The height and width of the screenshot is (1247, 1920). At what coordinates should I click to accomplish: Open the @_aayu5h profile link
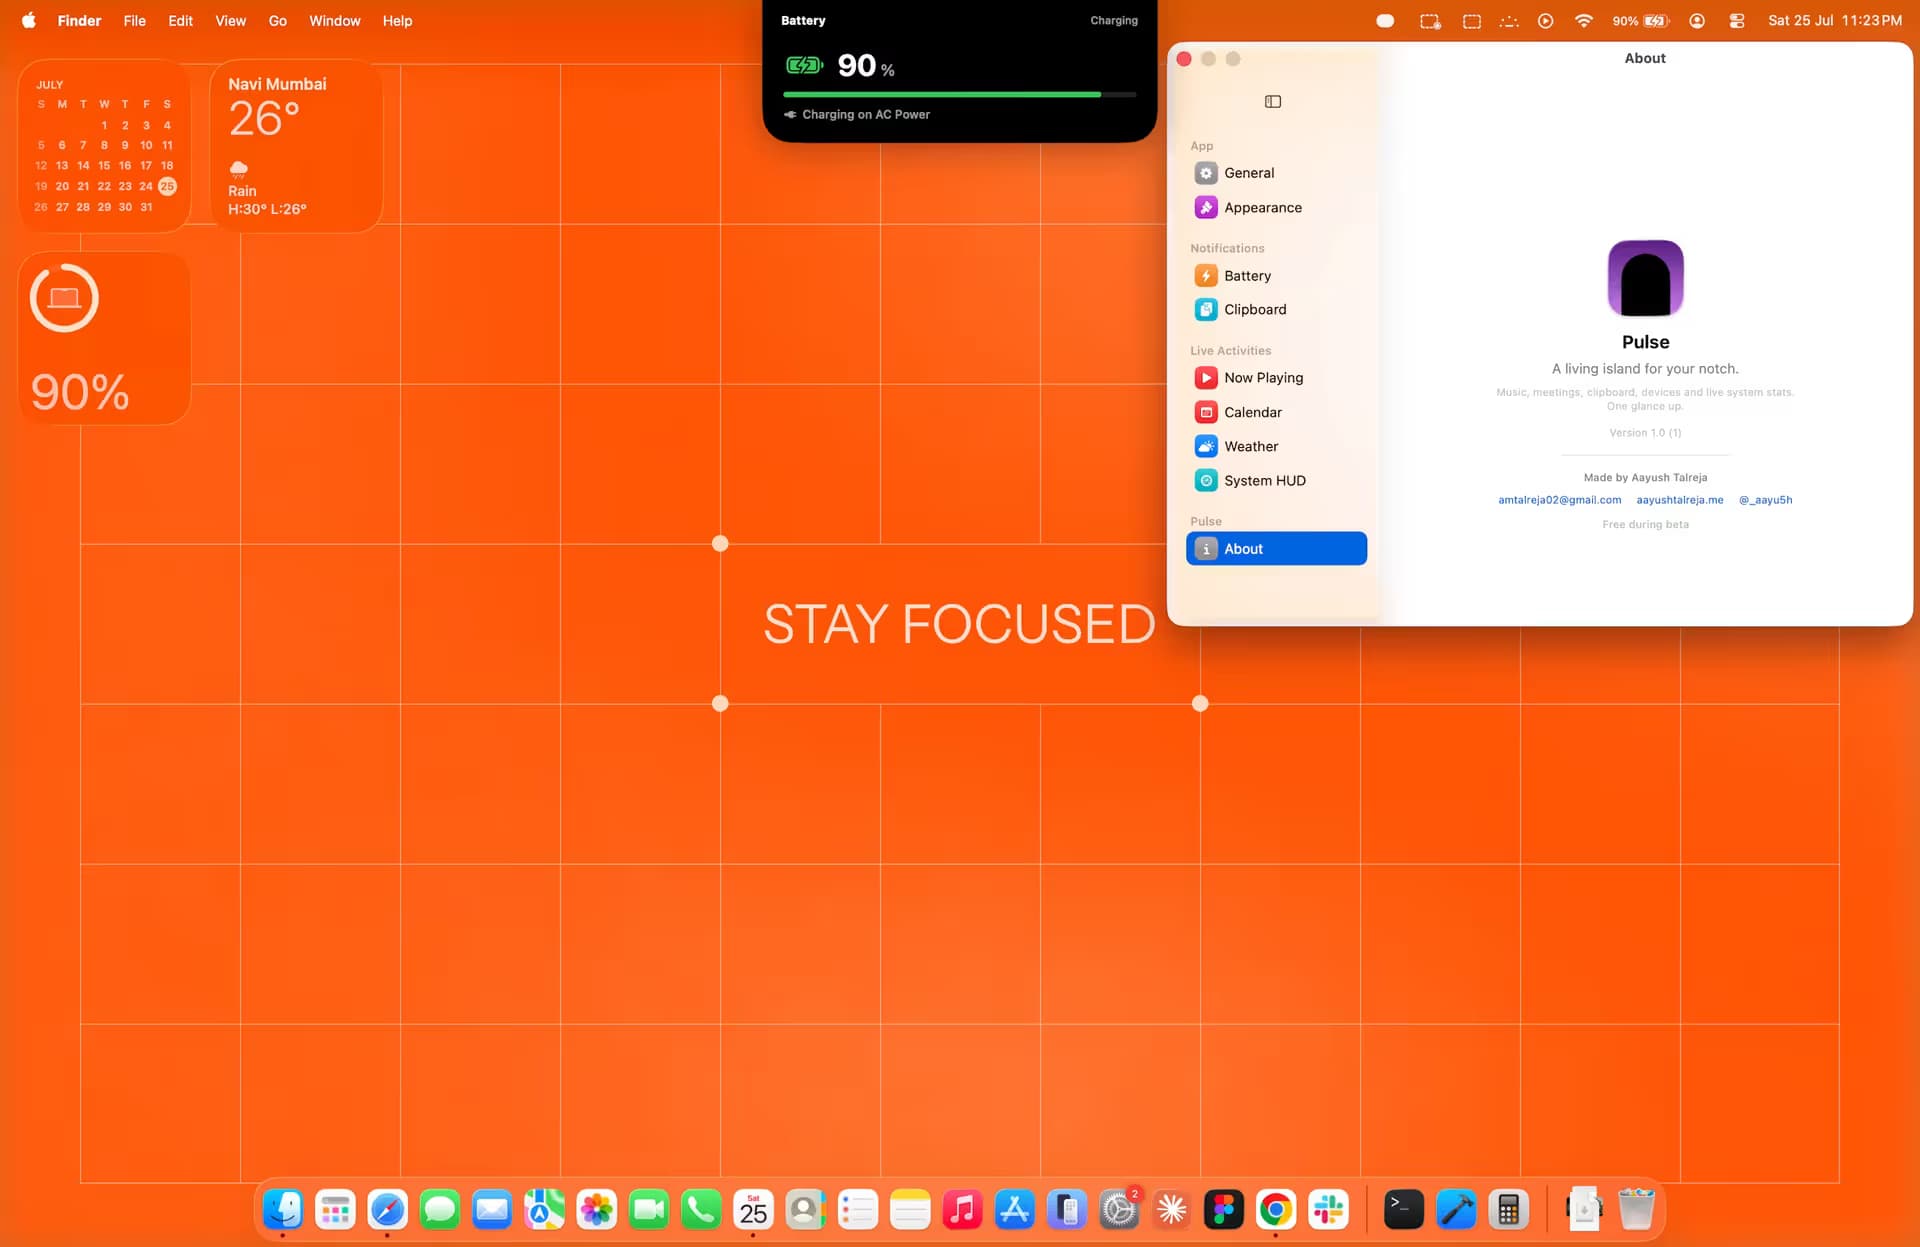click(x=1765, y=500)
